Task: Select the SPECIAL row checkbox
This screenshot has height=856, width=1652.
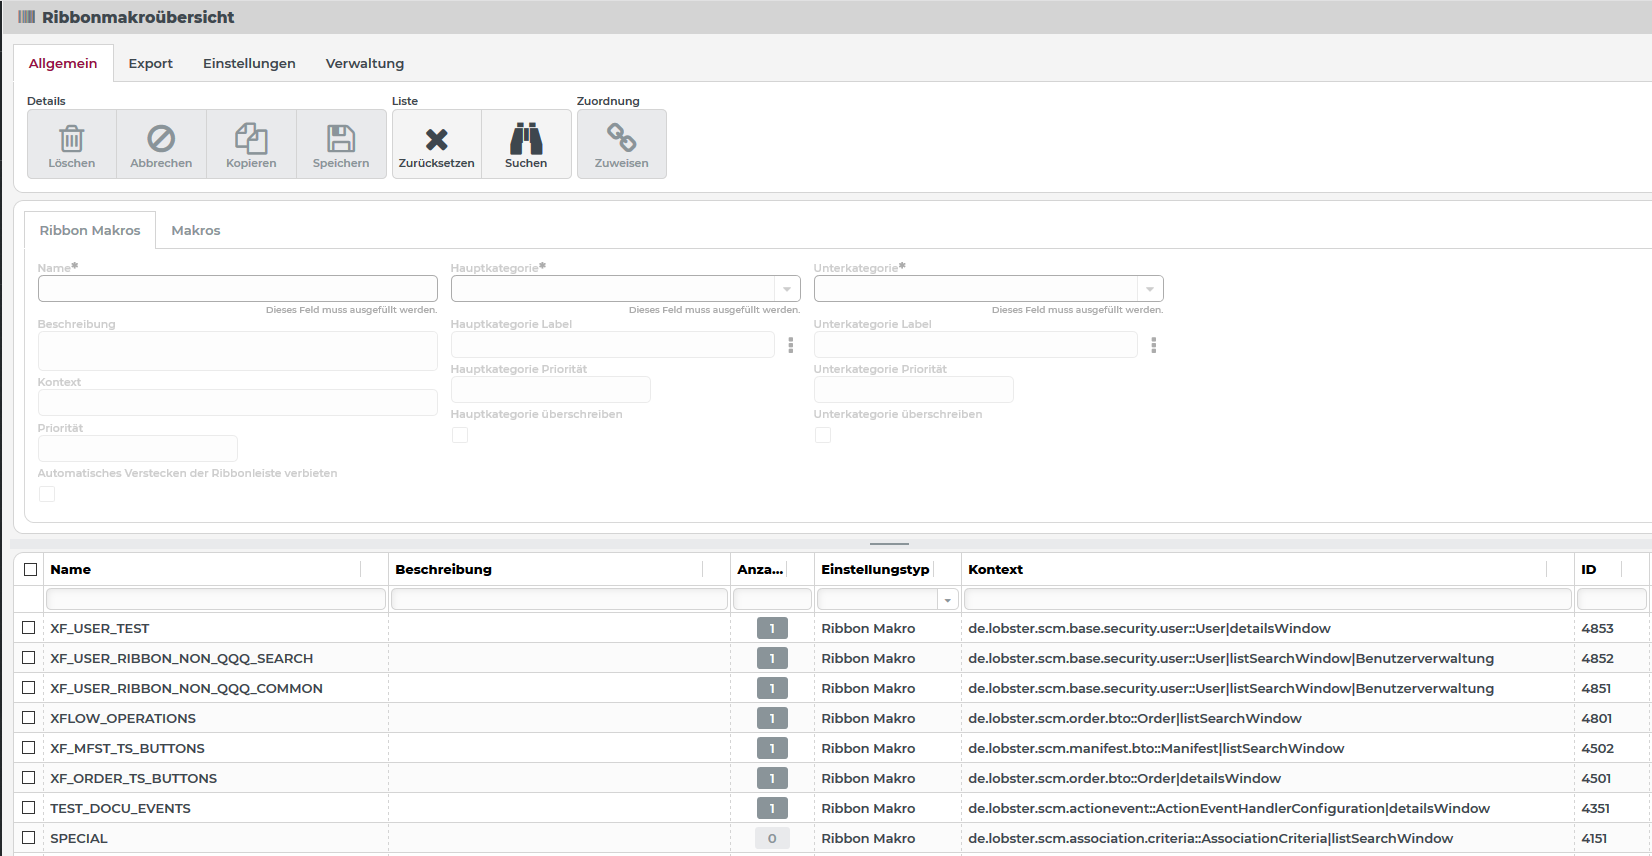Action: pos(29,838)
